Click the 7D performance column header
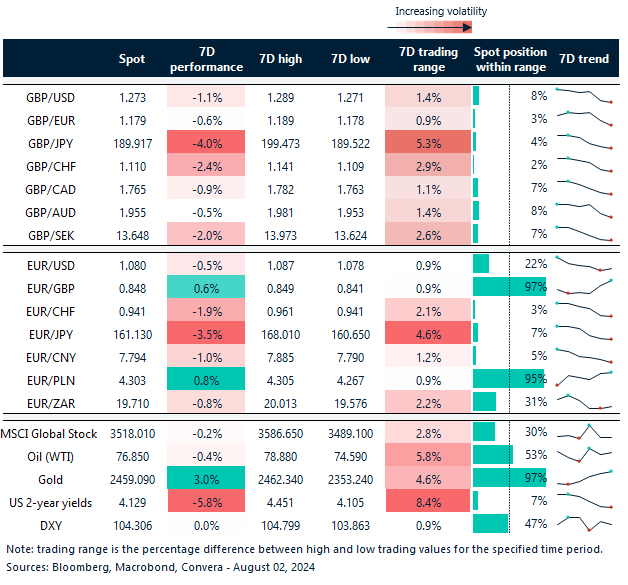Viewport: 628px width, 585px height. [x=210, y=59]
